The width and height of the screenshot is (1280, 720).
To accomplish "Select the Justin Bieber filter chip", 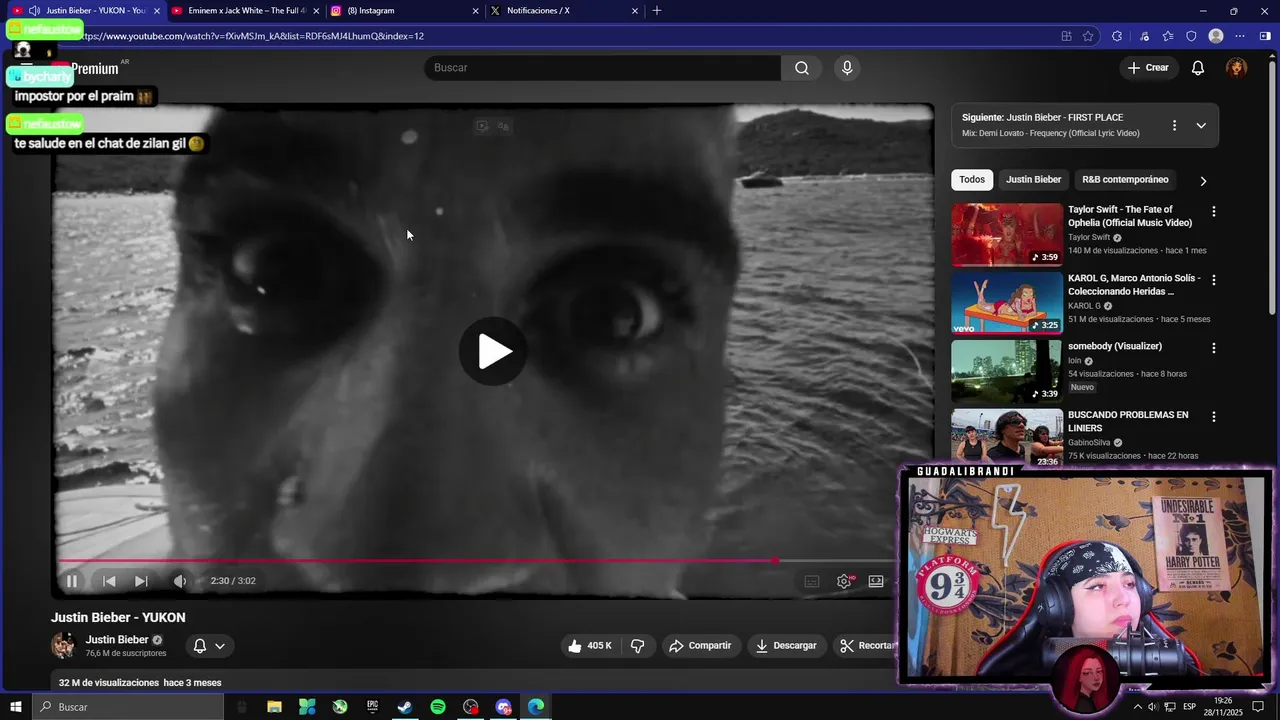I will click(x=1033, y=180).
